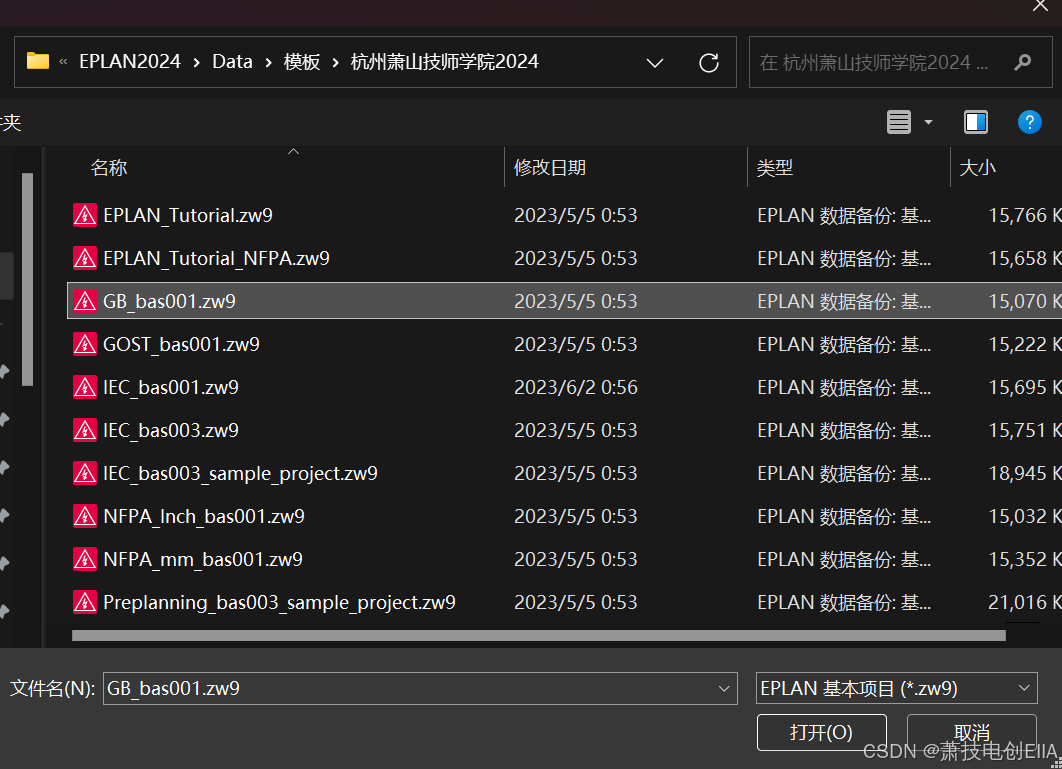1062x769 pixels.
Task: Click 杭州萧山技师学院2024 breadcrumb segment
Action: pos(444,62)
